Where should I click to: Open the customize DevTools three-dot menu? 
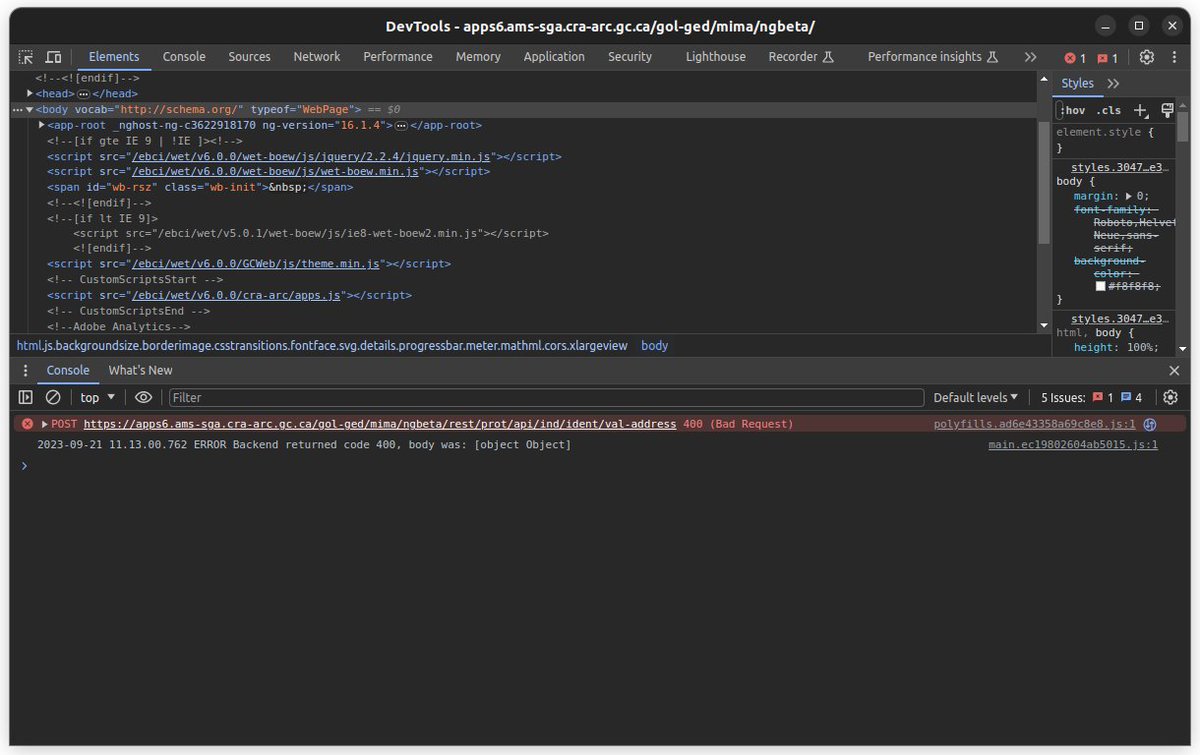click(x=1173, y=57)
